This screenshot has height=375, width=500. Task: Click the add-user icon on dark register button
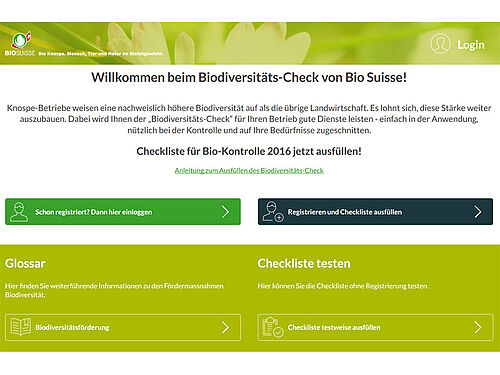(273, 212)
